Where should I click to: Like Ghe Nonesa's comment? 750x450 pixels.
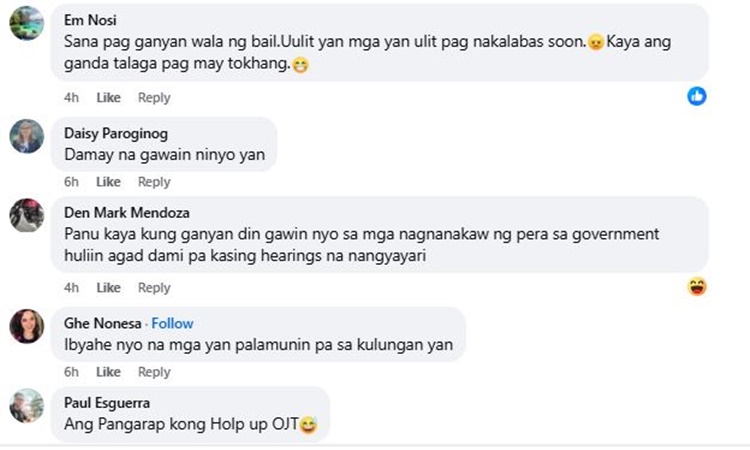[x=109, y=372]
